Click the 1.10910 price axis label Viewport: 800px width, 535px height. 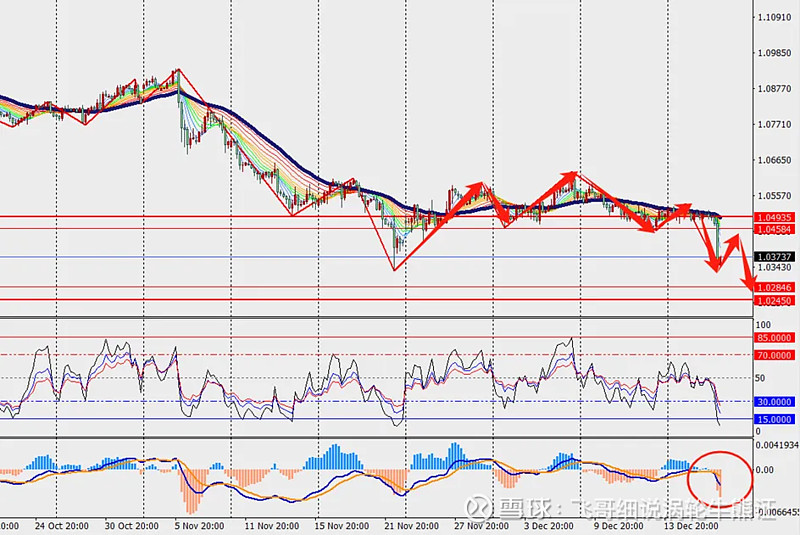[x=777, y=18]
